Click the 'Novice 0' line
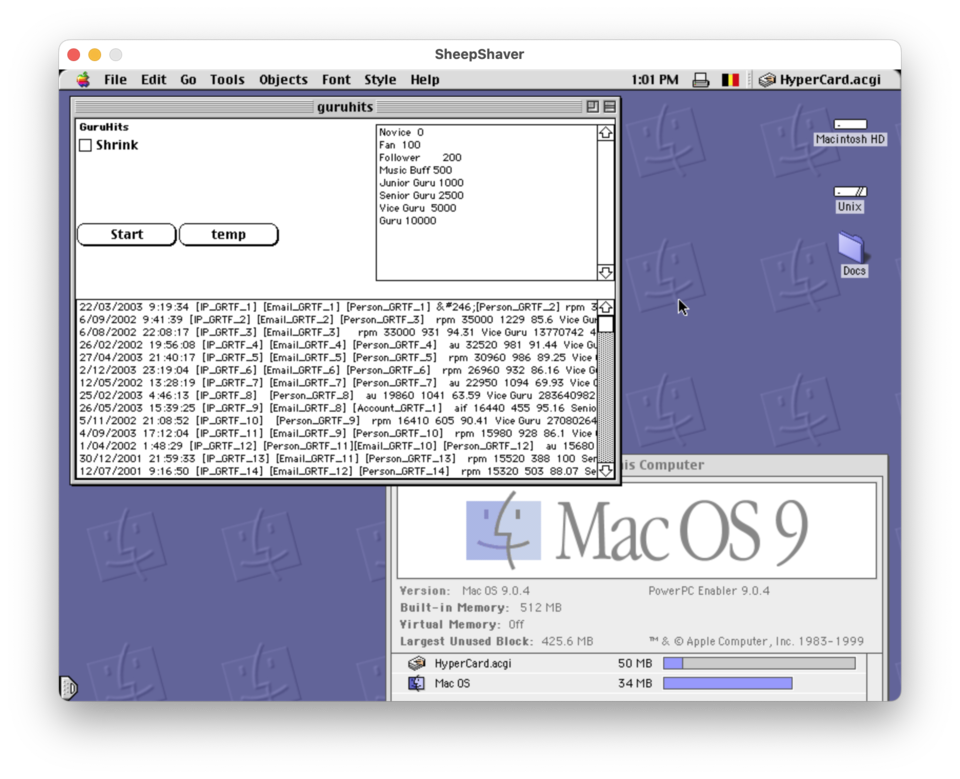The width and height of the screenshot is (960, 779). point(401,132)
